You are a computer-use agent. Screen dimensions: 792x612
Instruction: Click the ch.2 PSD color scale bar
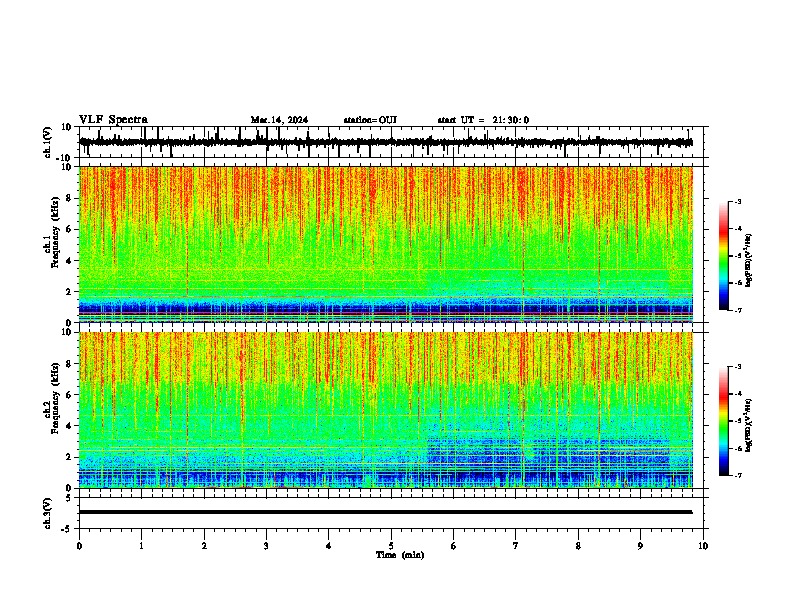pos(724,421)
